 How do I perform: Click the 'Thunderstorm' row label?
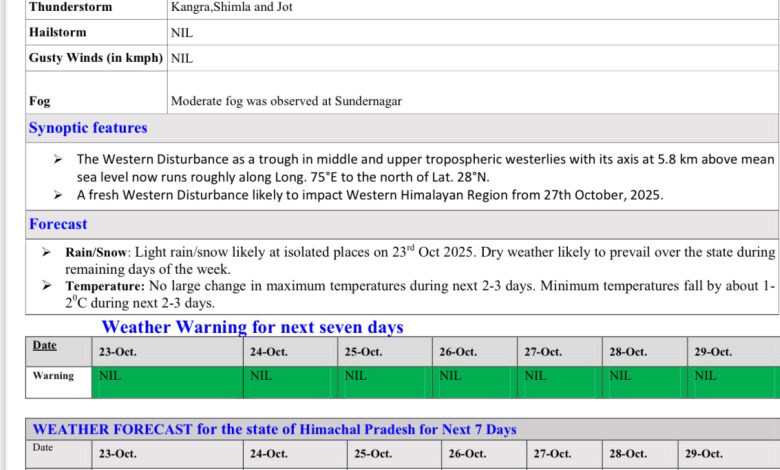click(71, 7)
